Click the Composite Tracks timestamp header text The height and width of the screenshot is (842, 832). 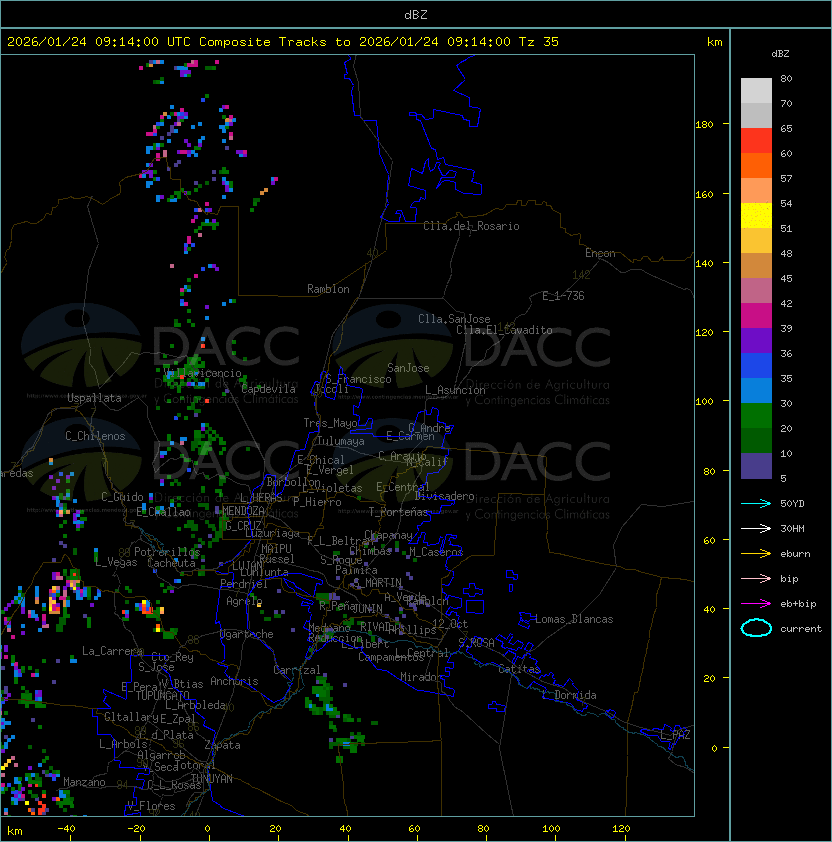point(283,42)
